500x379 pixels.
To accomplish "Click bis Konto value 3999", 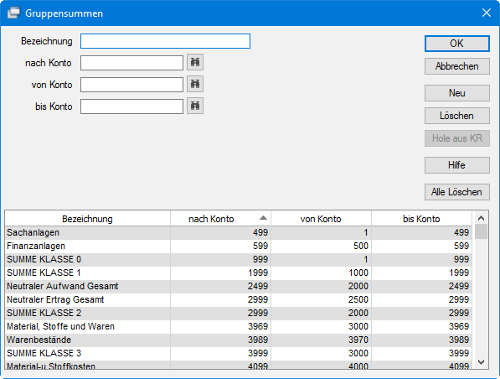I will coord(459,353).
